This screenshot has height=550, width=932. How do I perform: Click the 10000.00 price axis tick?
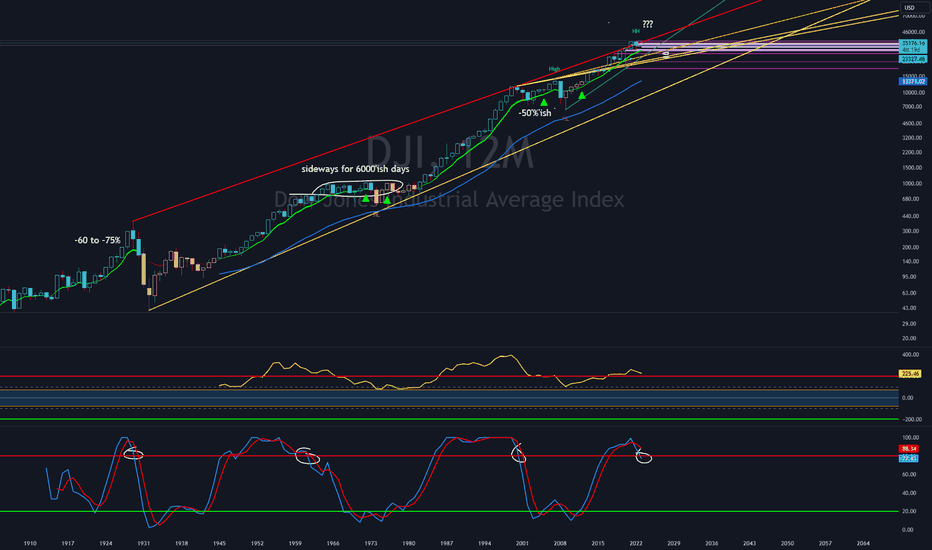914,93
